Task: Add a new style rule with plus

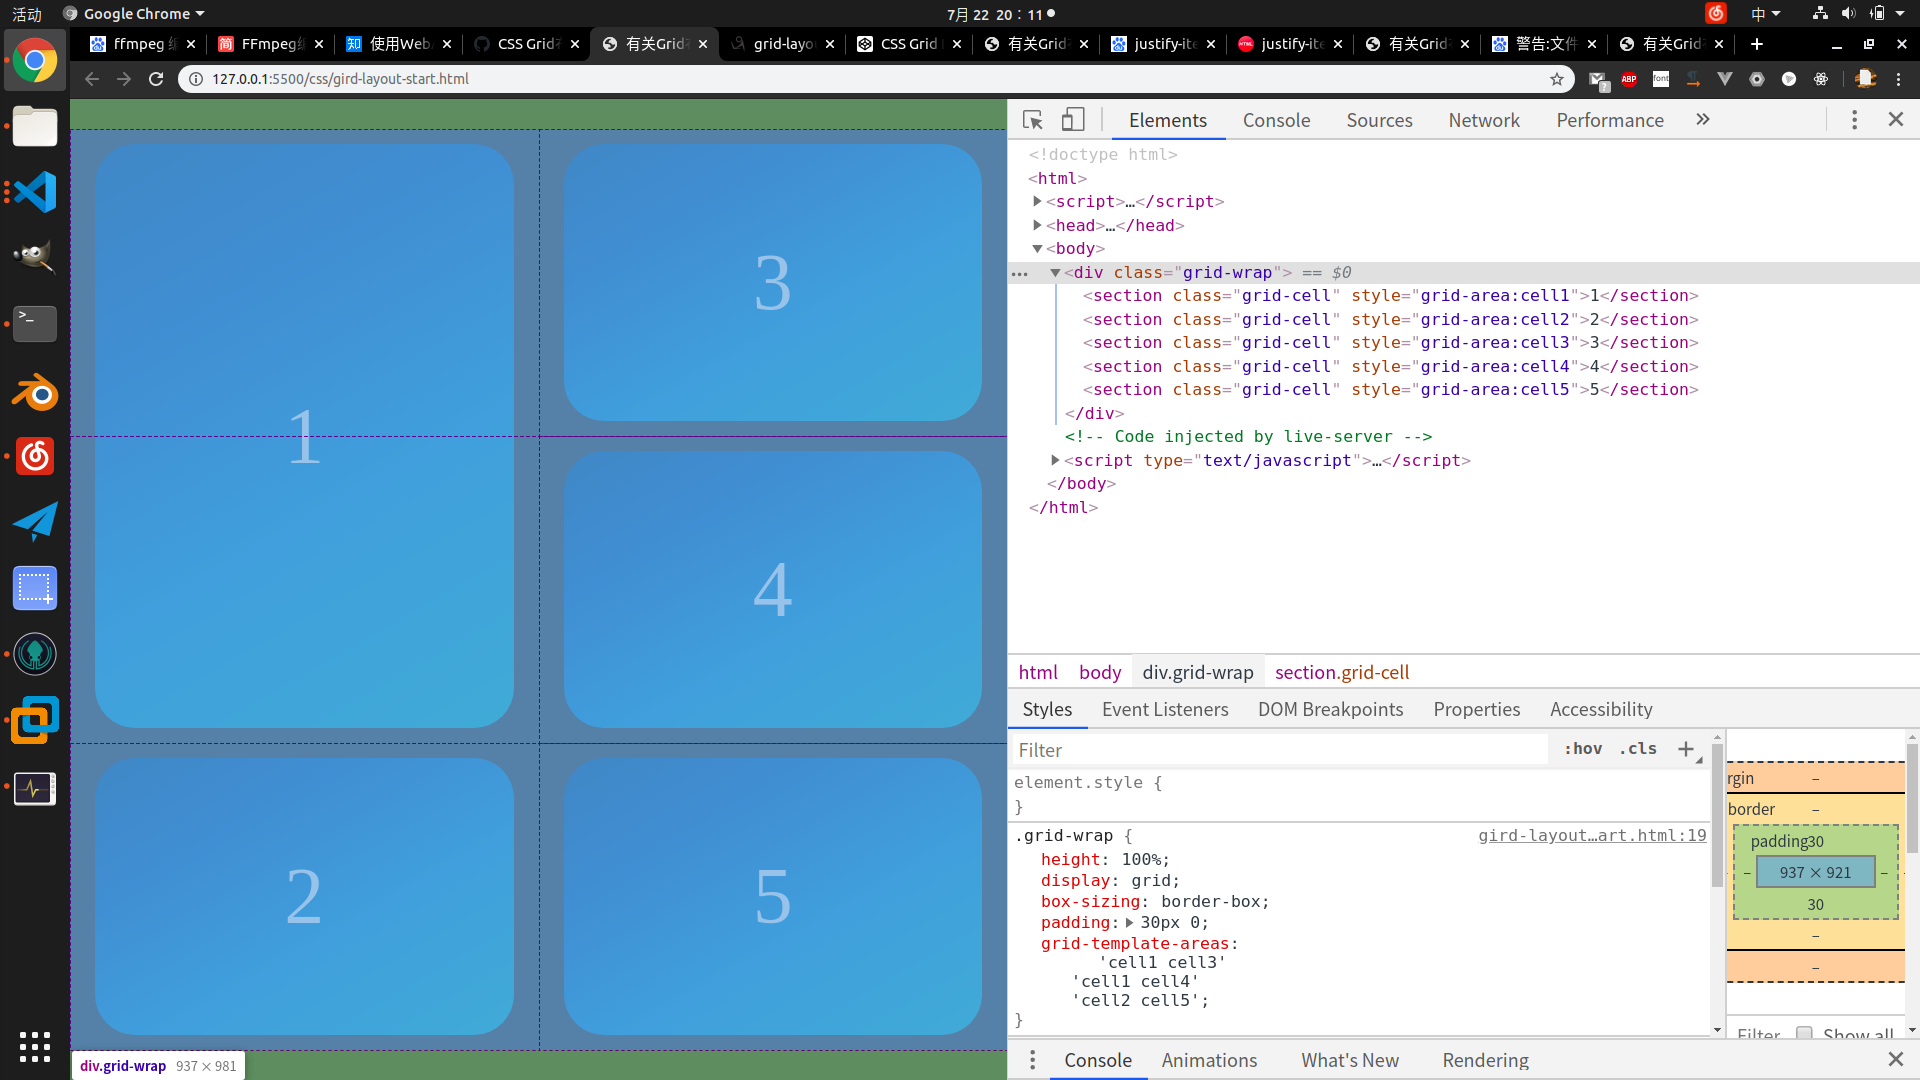Action: tap(1686, 749)
